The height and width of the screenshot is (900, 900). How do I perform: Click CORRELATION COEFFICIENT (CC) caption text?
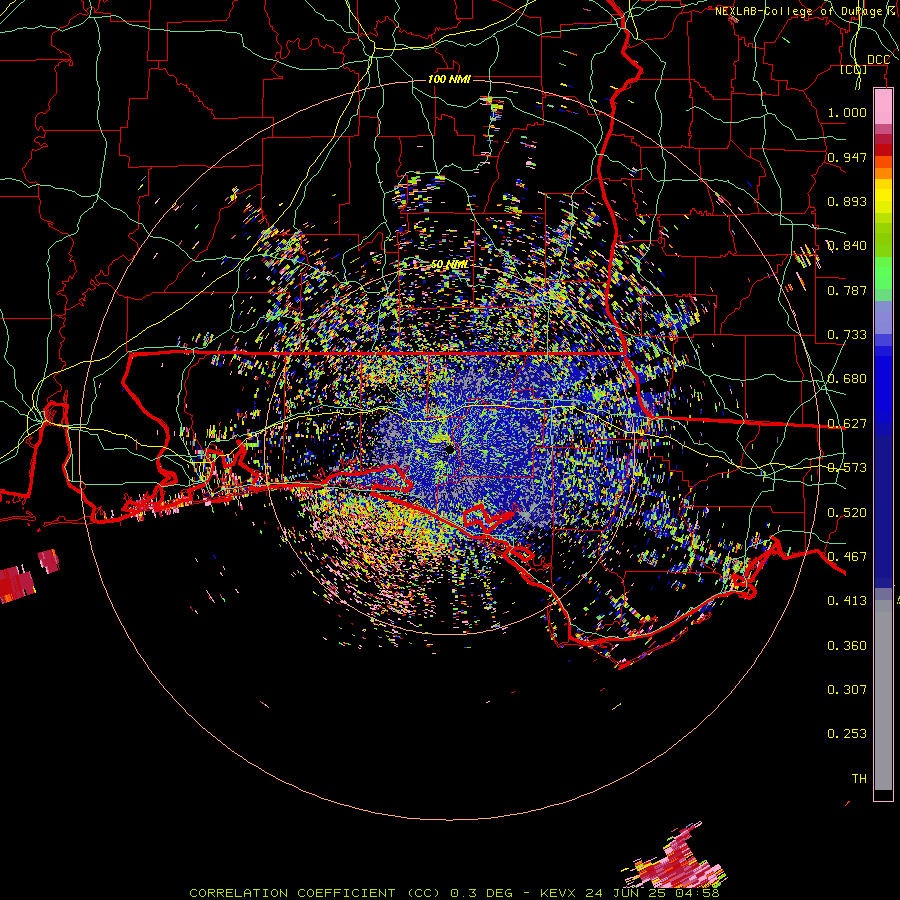pos(316,893)
